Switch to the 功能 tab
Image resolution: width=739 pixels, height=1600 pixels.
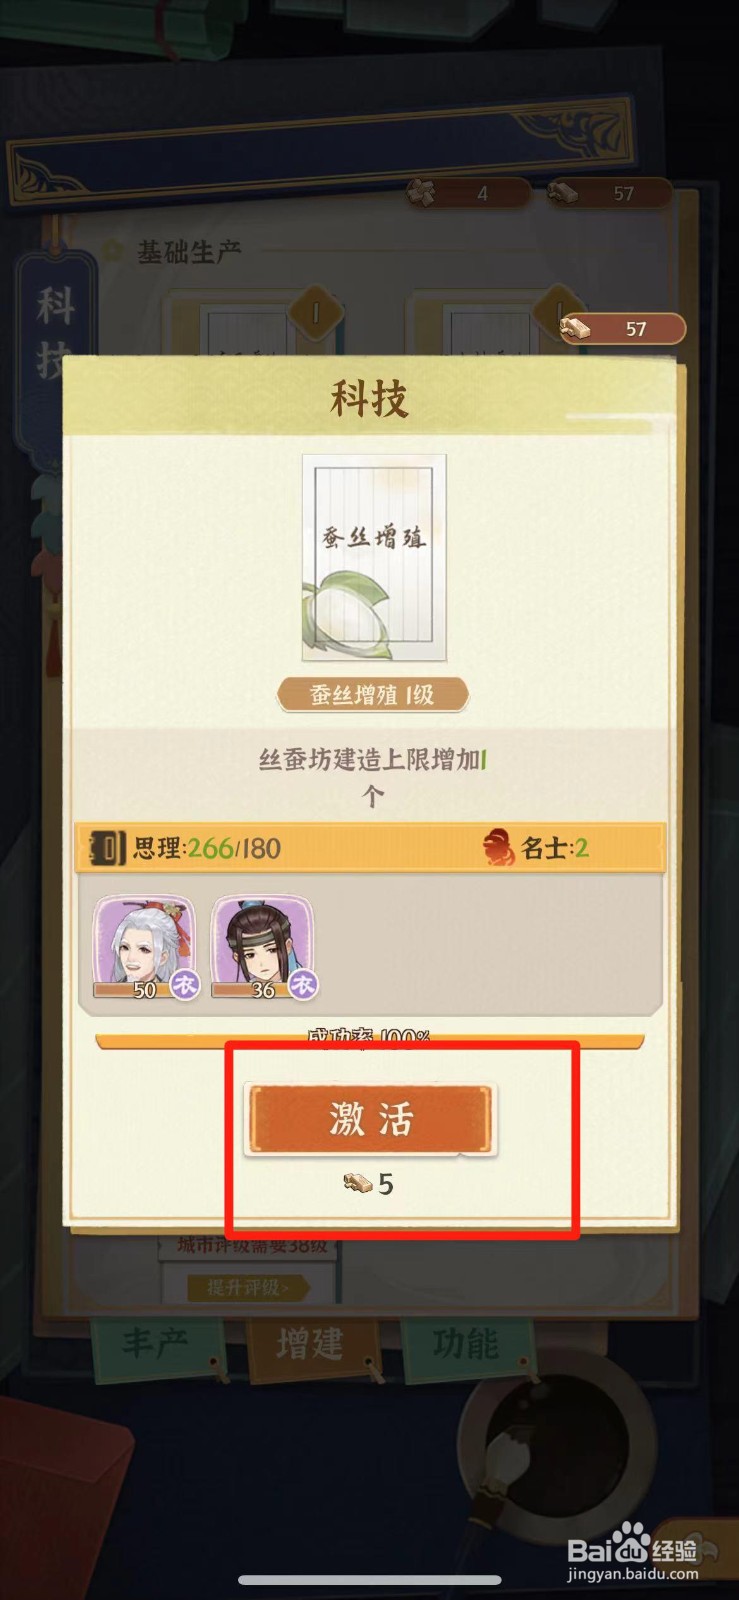coord(466,1344)
